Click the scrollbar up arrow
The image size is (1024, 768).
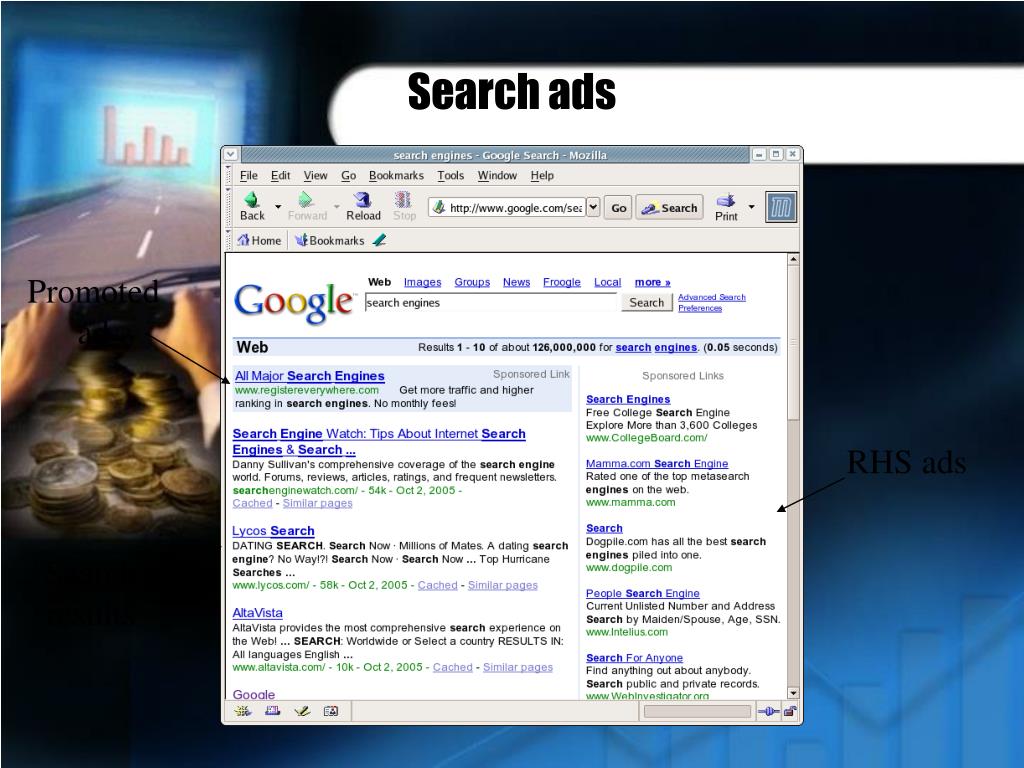point(793,259)
